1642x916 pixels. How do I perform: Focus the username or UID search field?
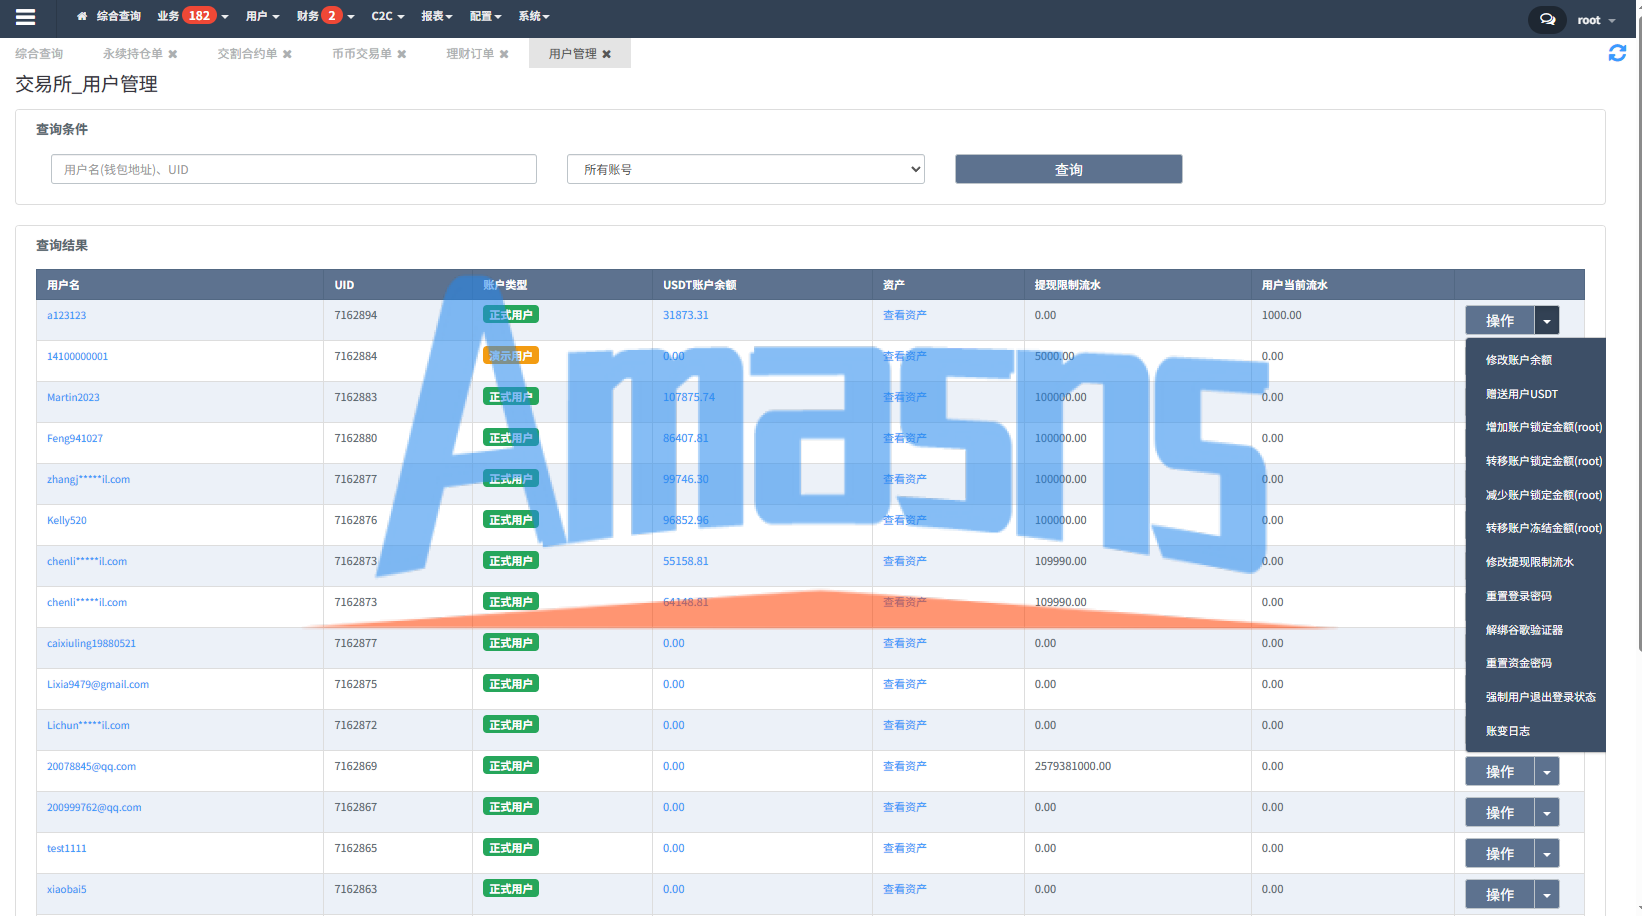tap(294, 169)
